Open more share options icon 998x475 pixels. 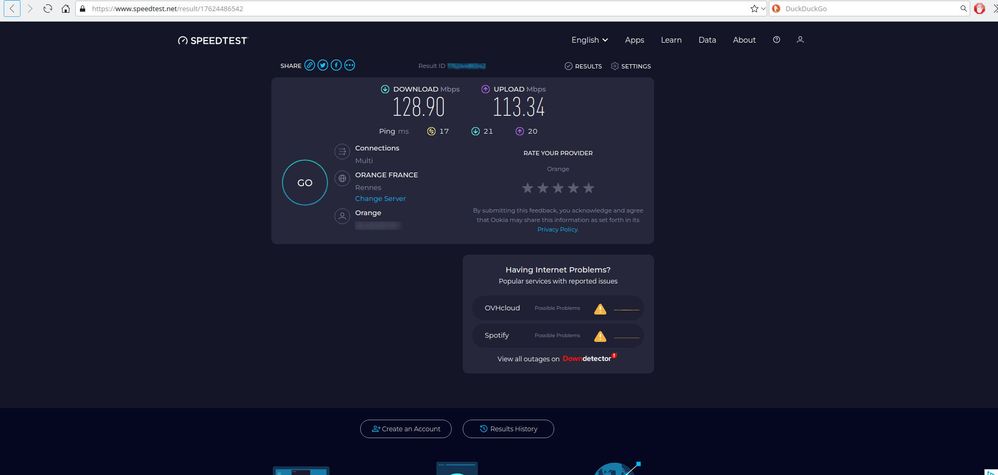(349, 66)
